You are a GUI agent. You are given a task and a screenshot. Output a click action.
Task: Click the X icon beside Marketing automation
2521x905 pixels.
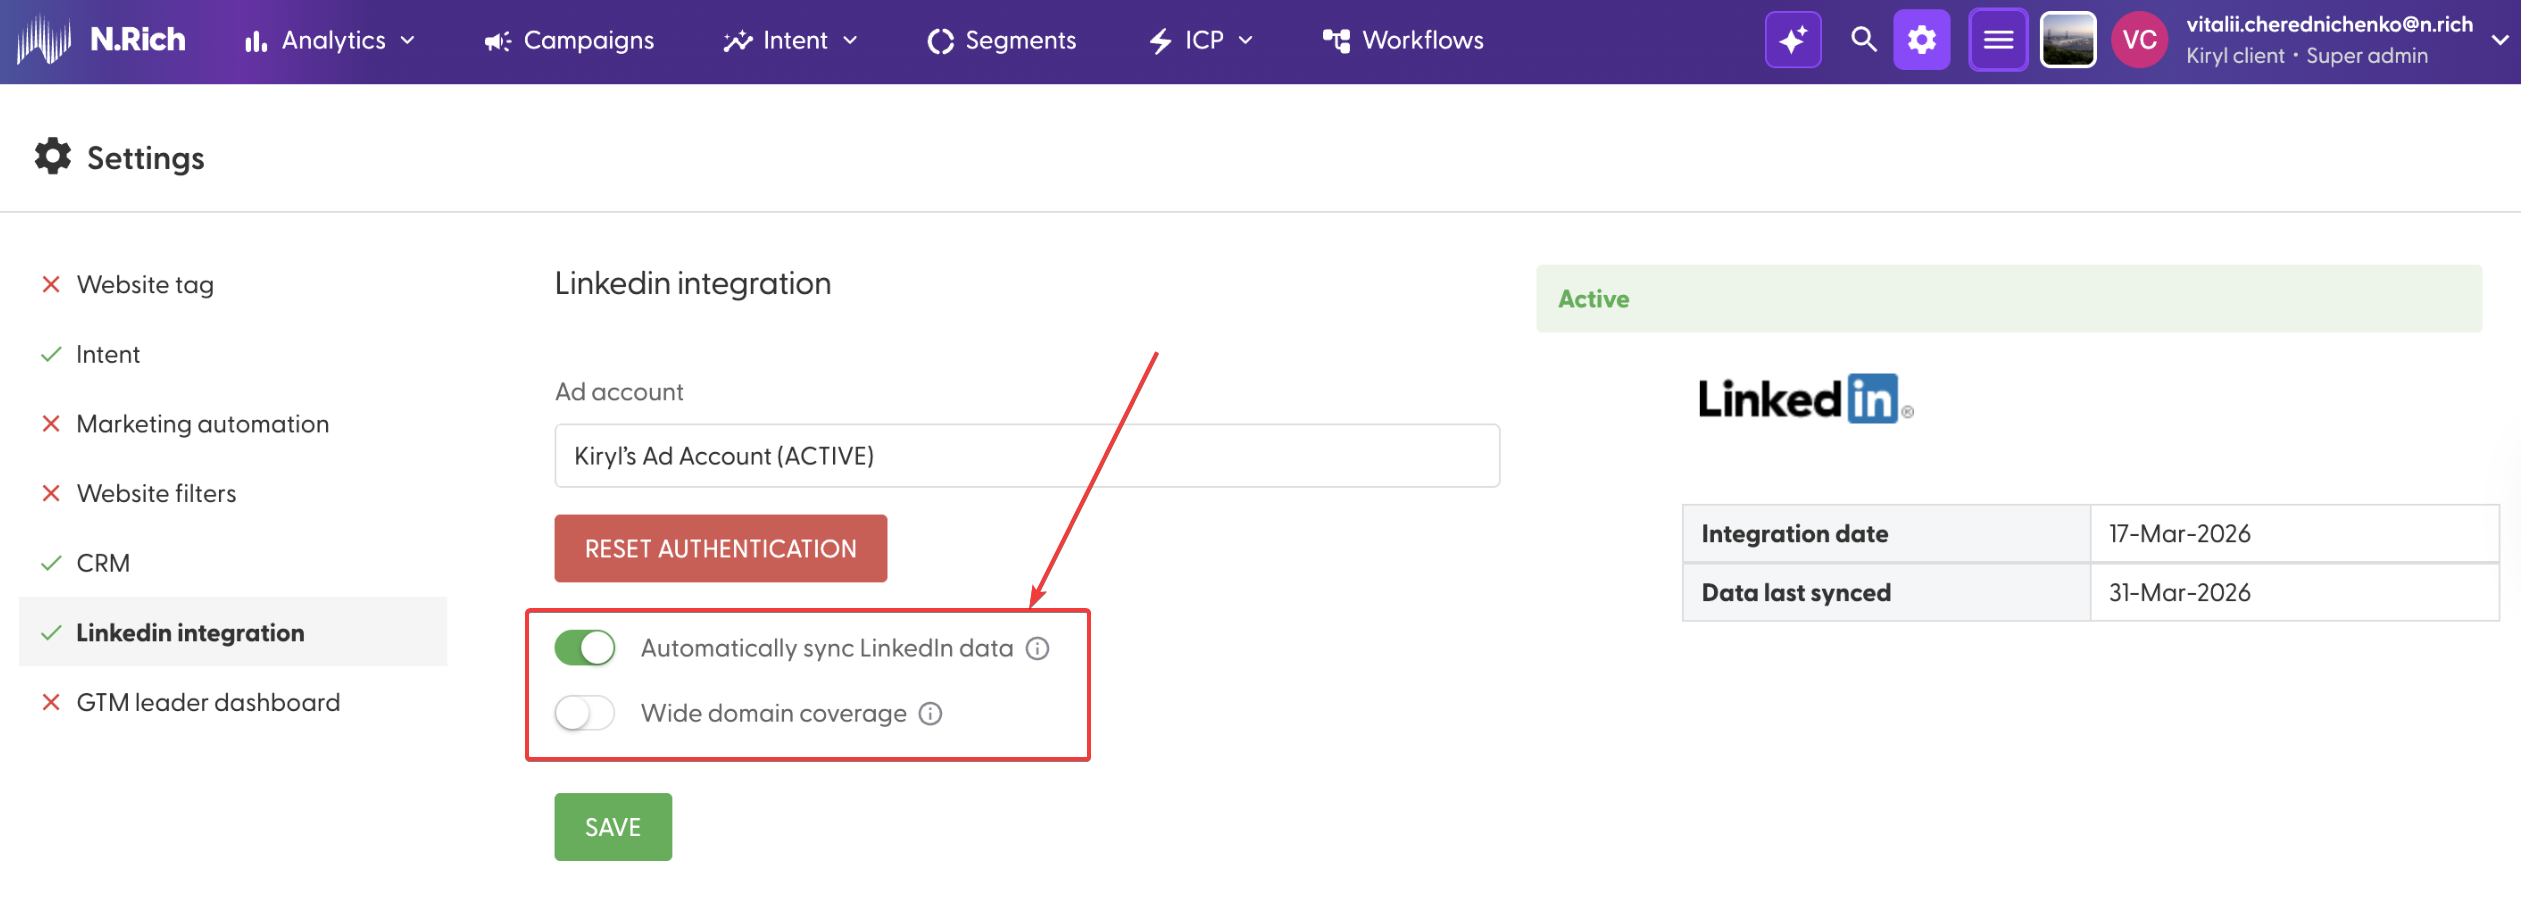point(51,424)
